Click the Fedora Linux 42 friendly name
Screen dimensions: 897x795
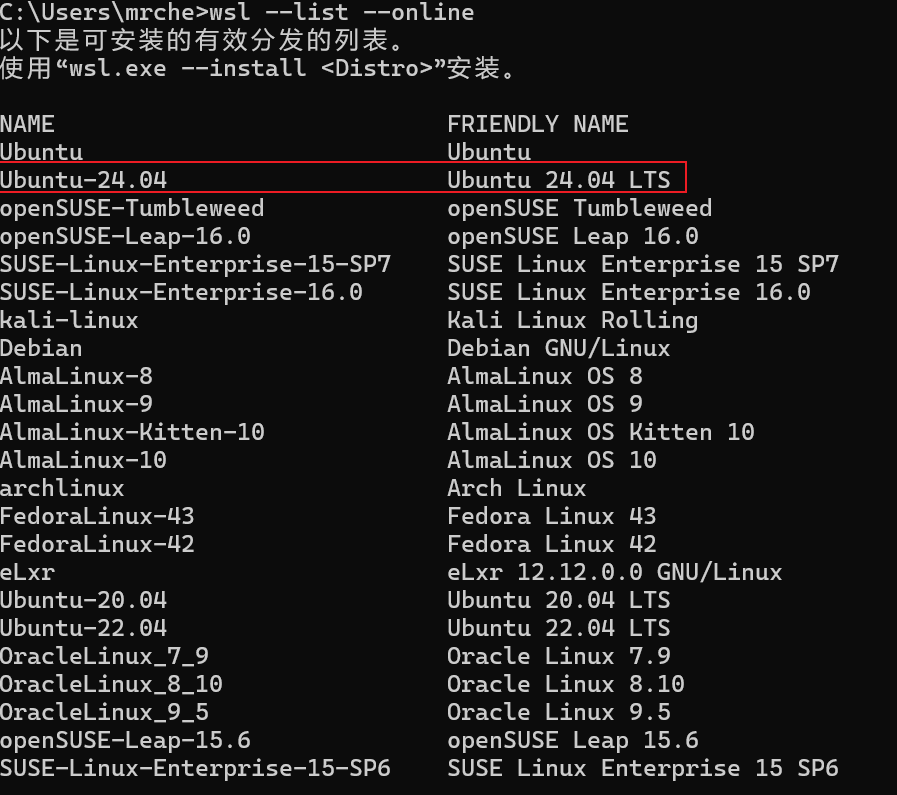point(552,544)
